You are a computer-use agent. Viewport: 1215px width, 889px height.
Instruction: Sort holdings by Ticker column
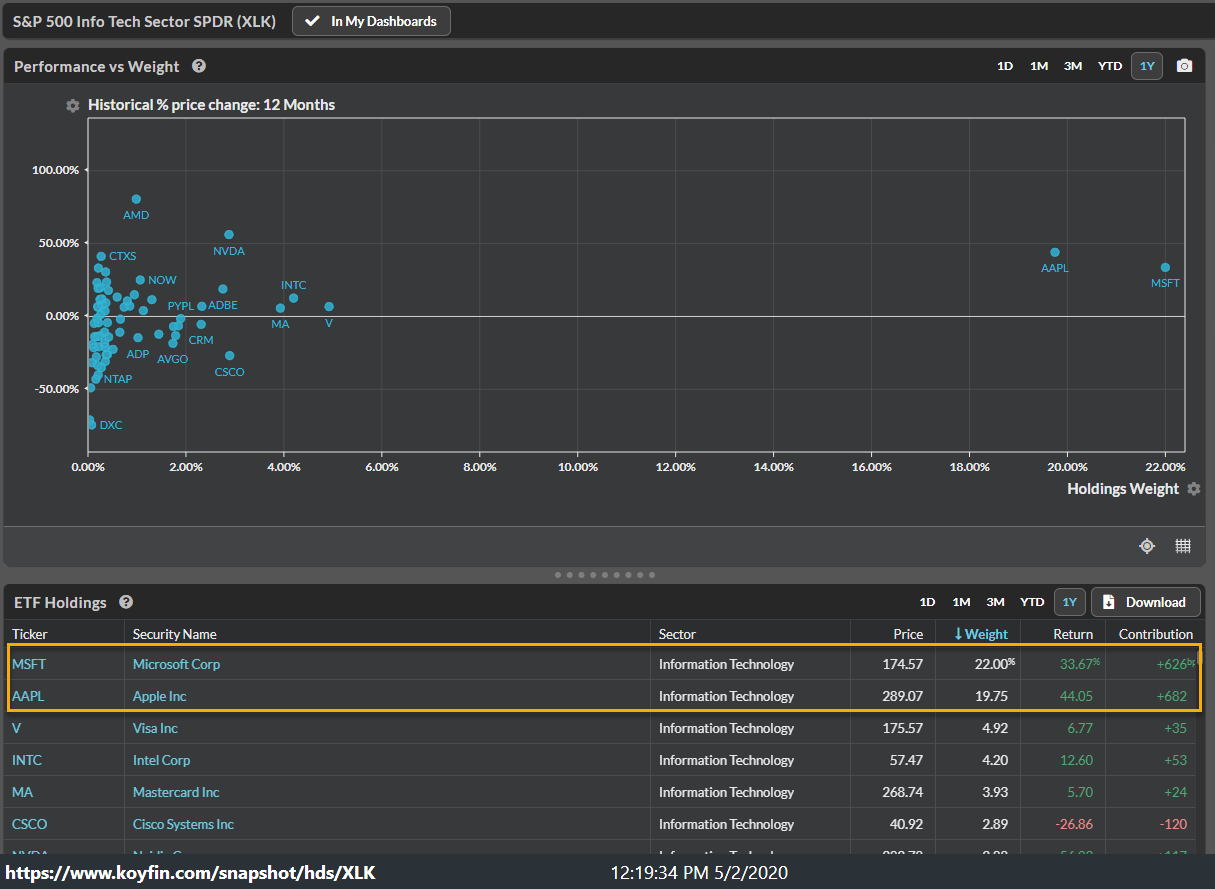pos(29,634)
